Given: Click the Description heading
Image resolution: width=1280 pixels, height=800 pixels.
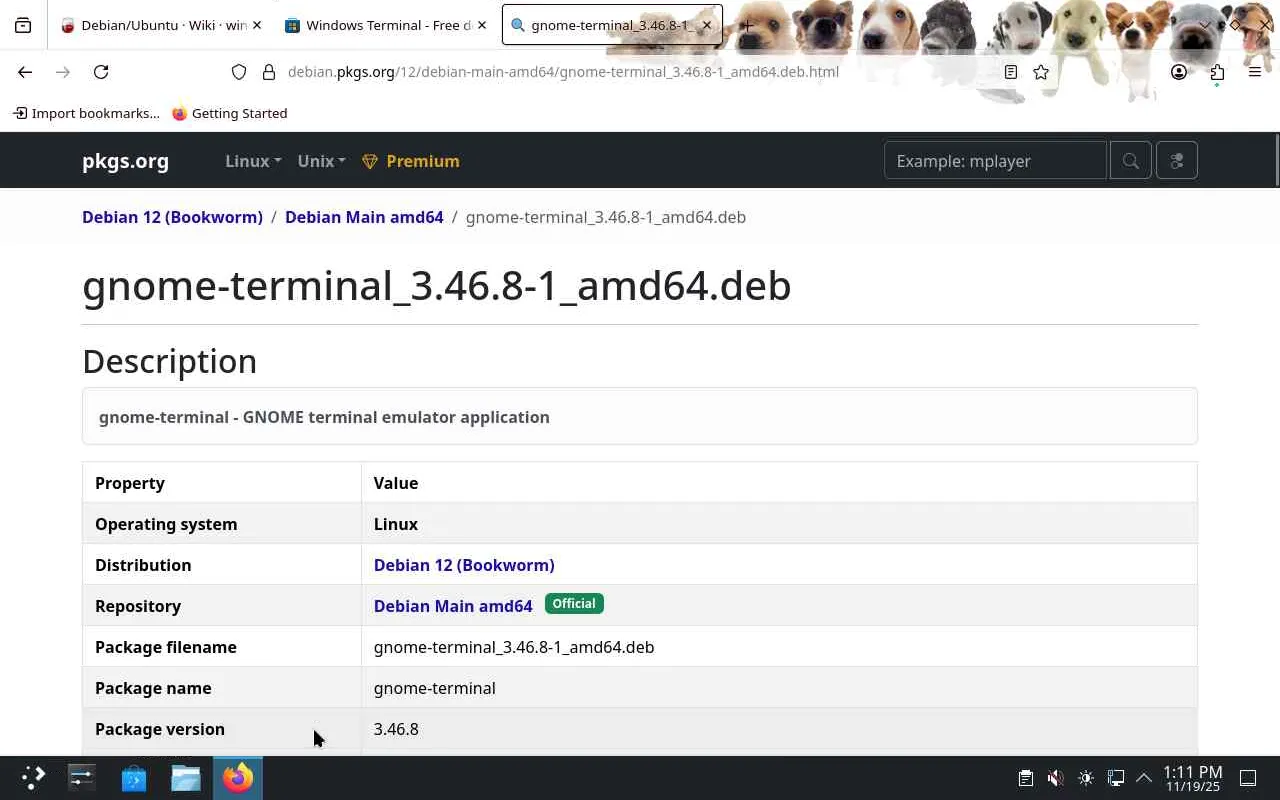Looking at the screenshot, I should (x=170, y=361).
